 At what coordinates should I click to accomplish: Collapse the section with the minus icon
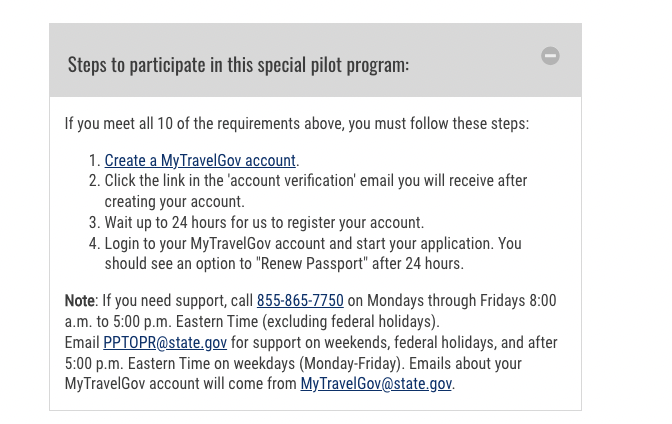tap(550, 56)
